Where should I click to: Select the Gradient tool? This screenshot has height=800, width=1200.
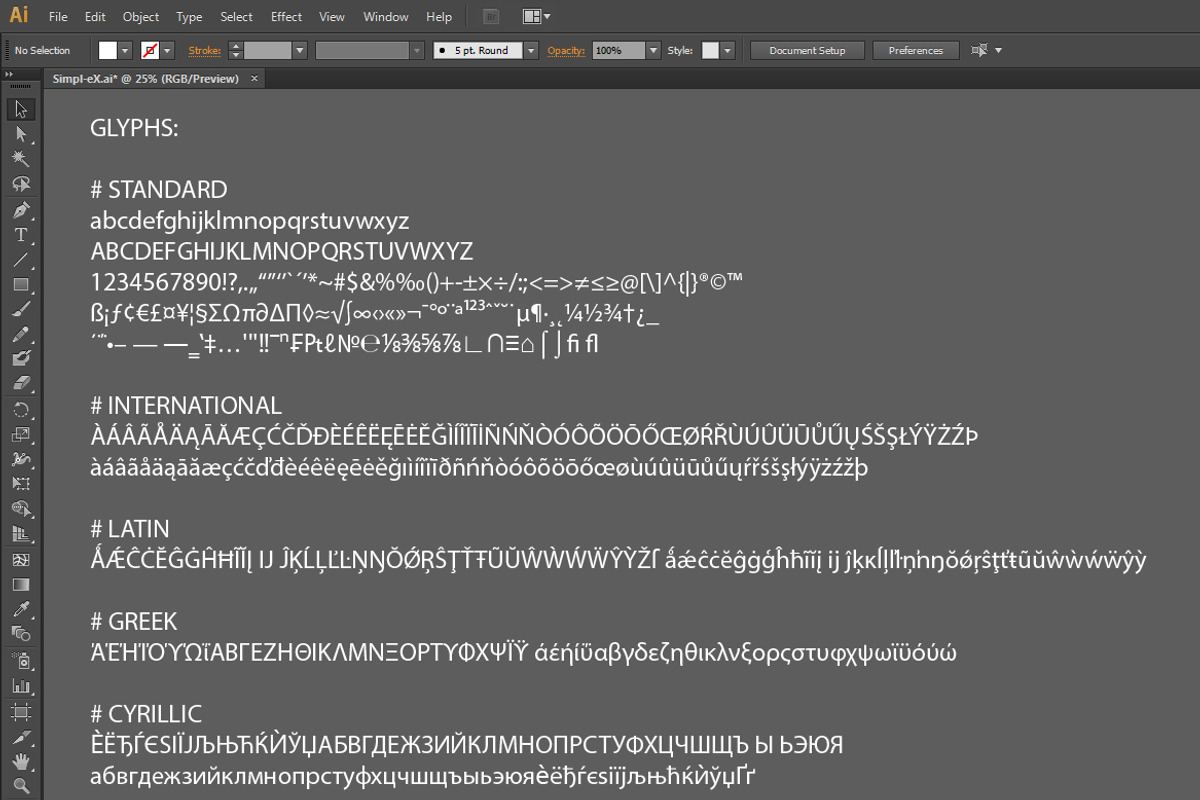click(x=21, y=585)
